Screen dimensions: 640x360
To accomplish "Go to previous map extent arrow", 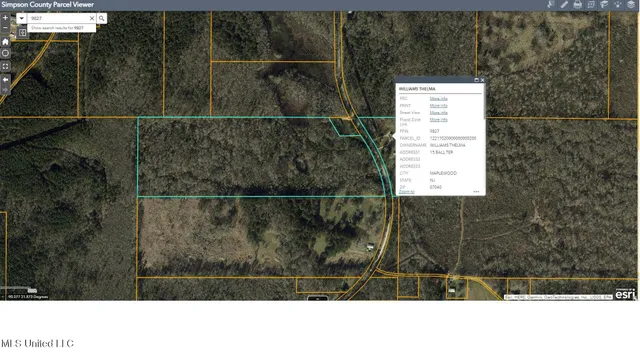I will pyautogui.click(x=5, y=80).
